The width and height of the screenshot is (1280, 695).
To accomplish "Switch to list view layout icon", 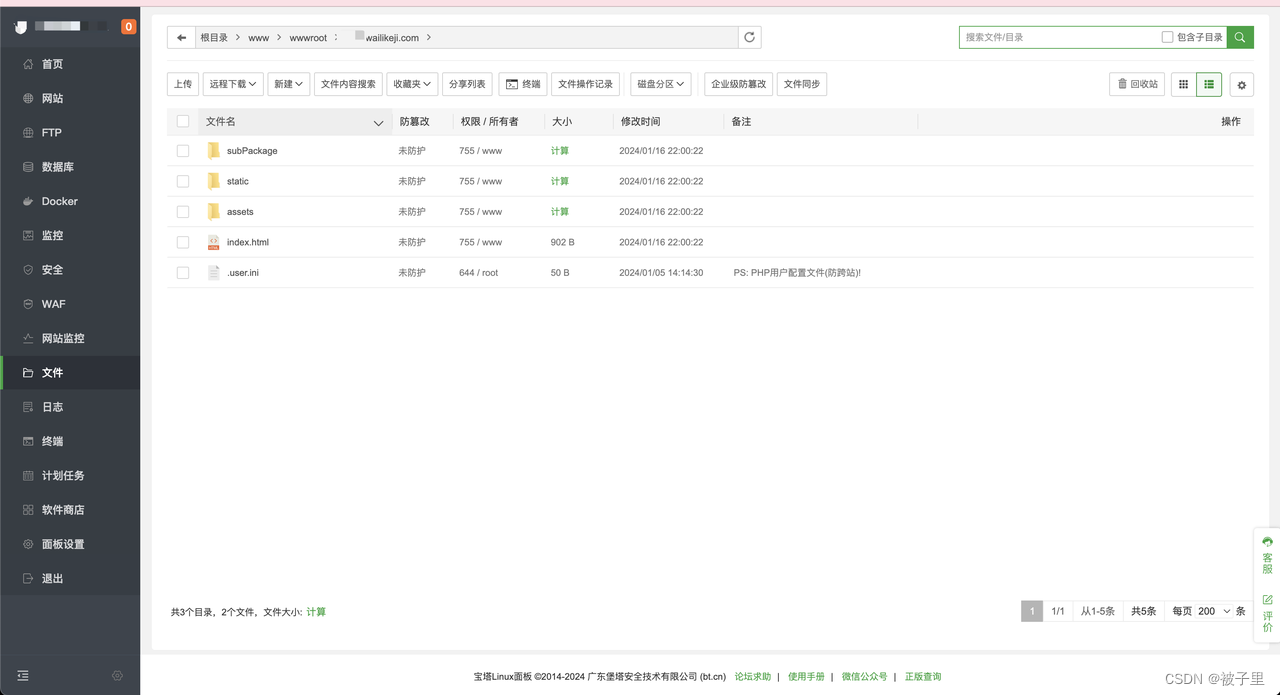I will pos(1209,84).
